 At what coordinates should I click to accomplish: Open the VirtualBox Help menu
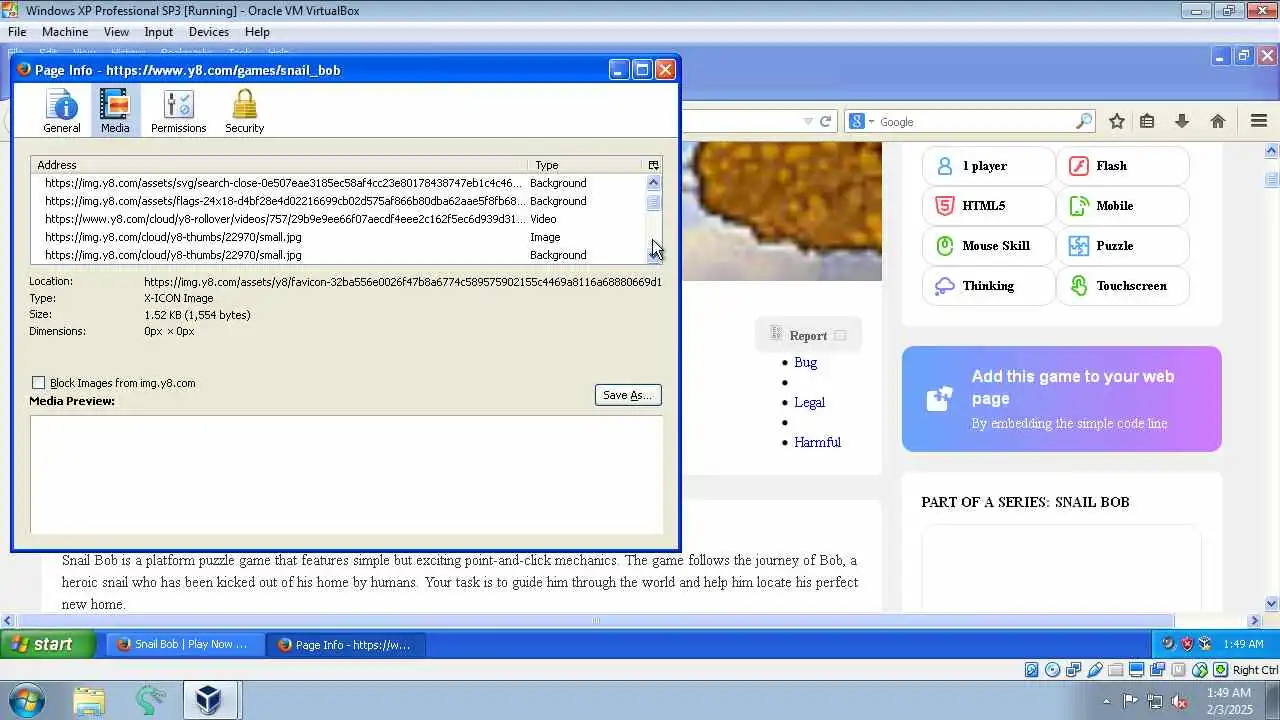[x=257, y=32]
